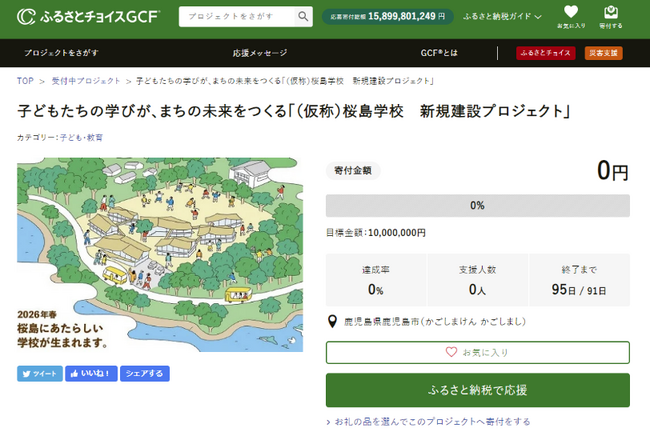Click the ふるさとチョイスGCF logo
This screenshot has width=650, height=433.
pos(88,17)
